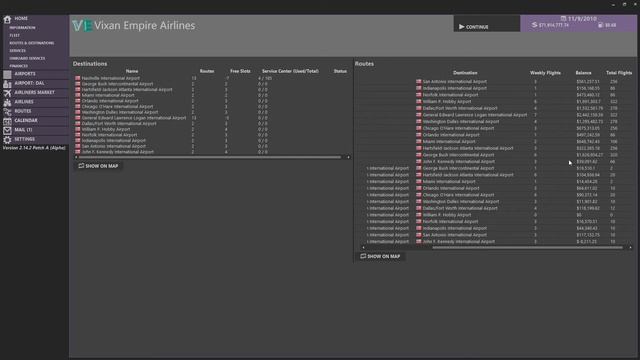
Task: Open Services submenu under Home
Action: click(18, 51)
